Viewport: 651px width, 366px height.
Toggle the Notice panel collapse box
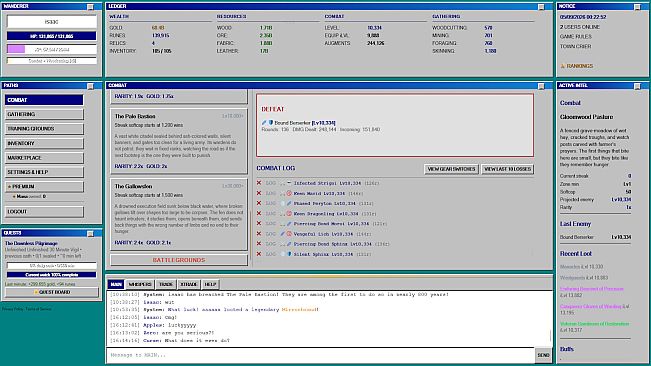pyautogui.click(x=637, y=7)
